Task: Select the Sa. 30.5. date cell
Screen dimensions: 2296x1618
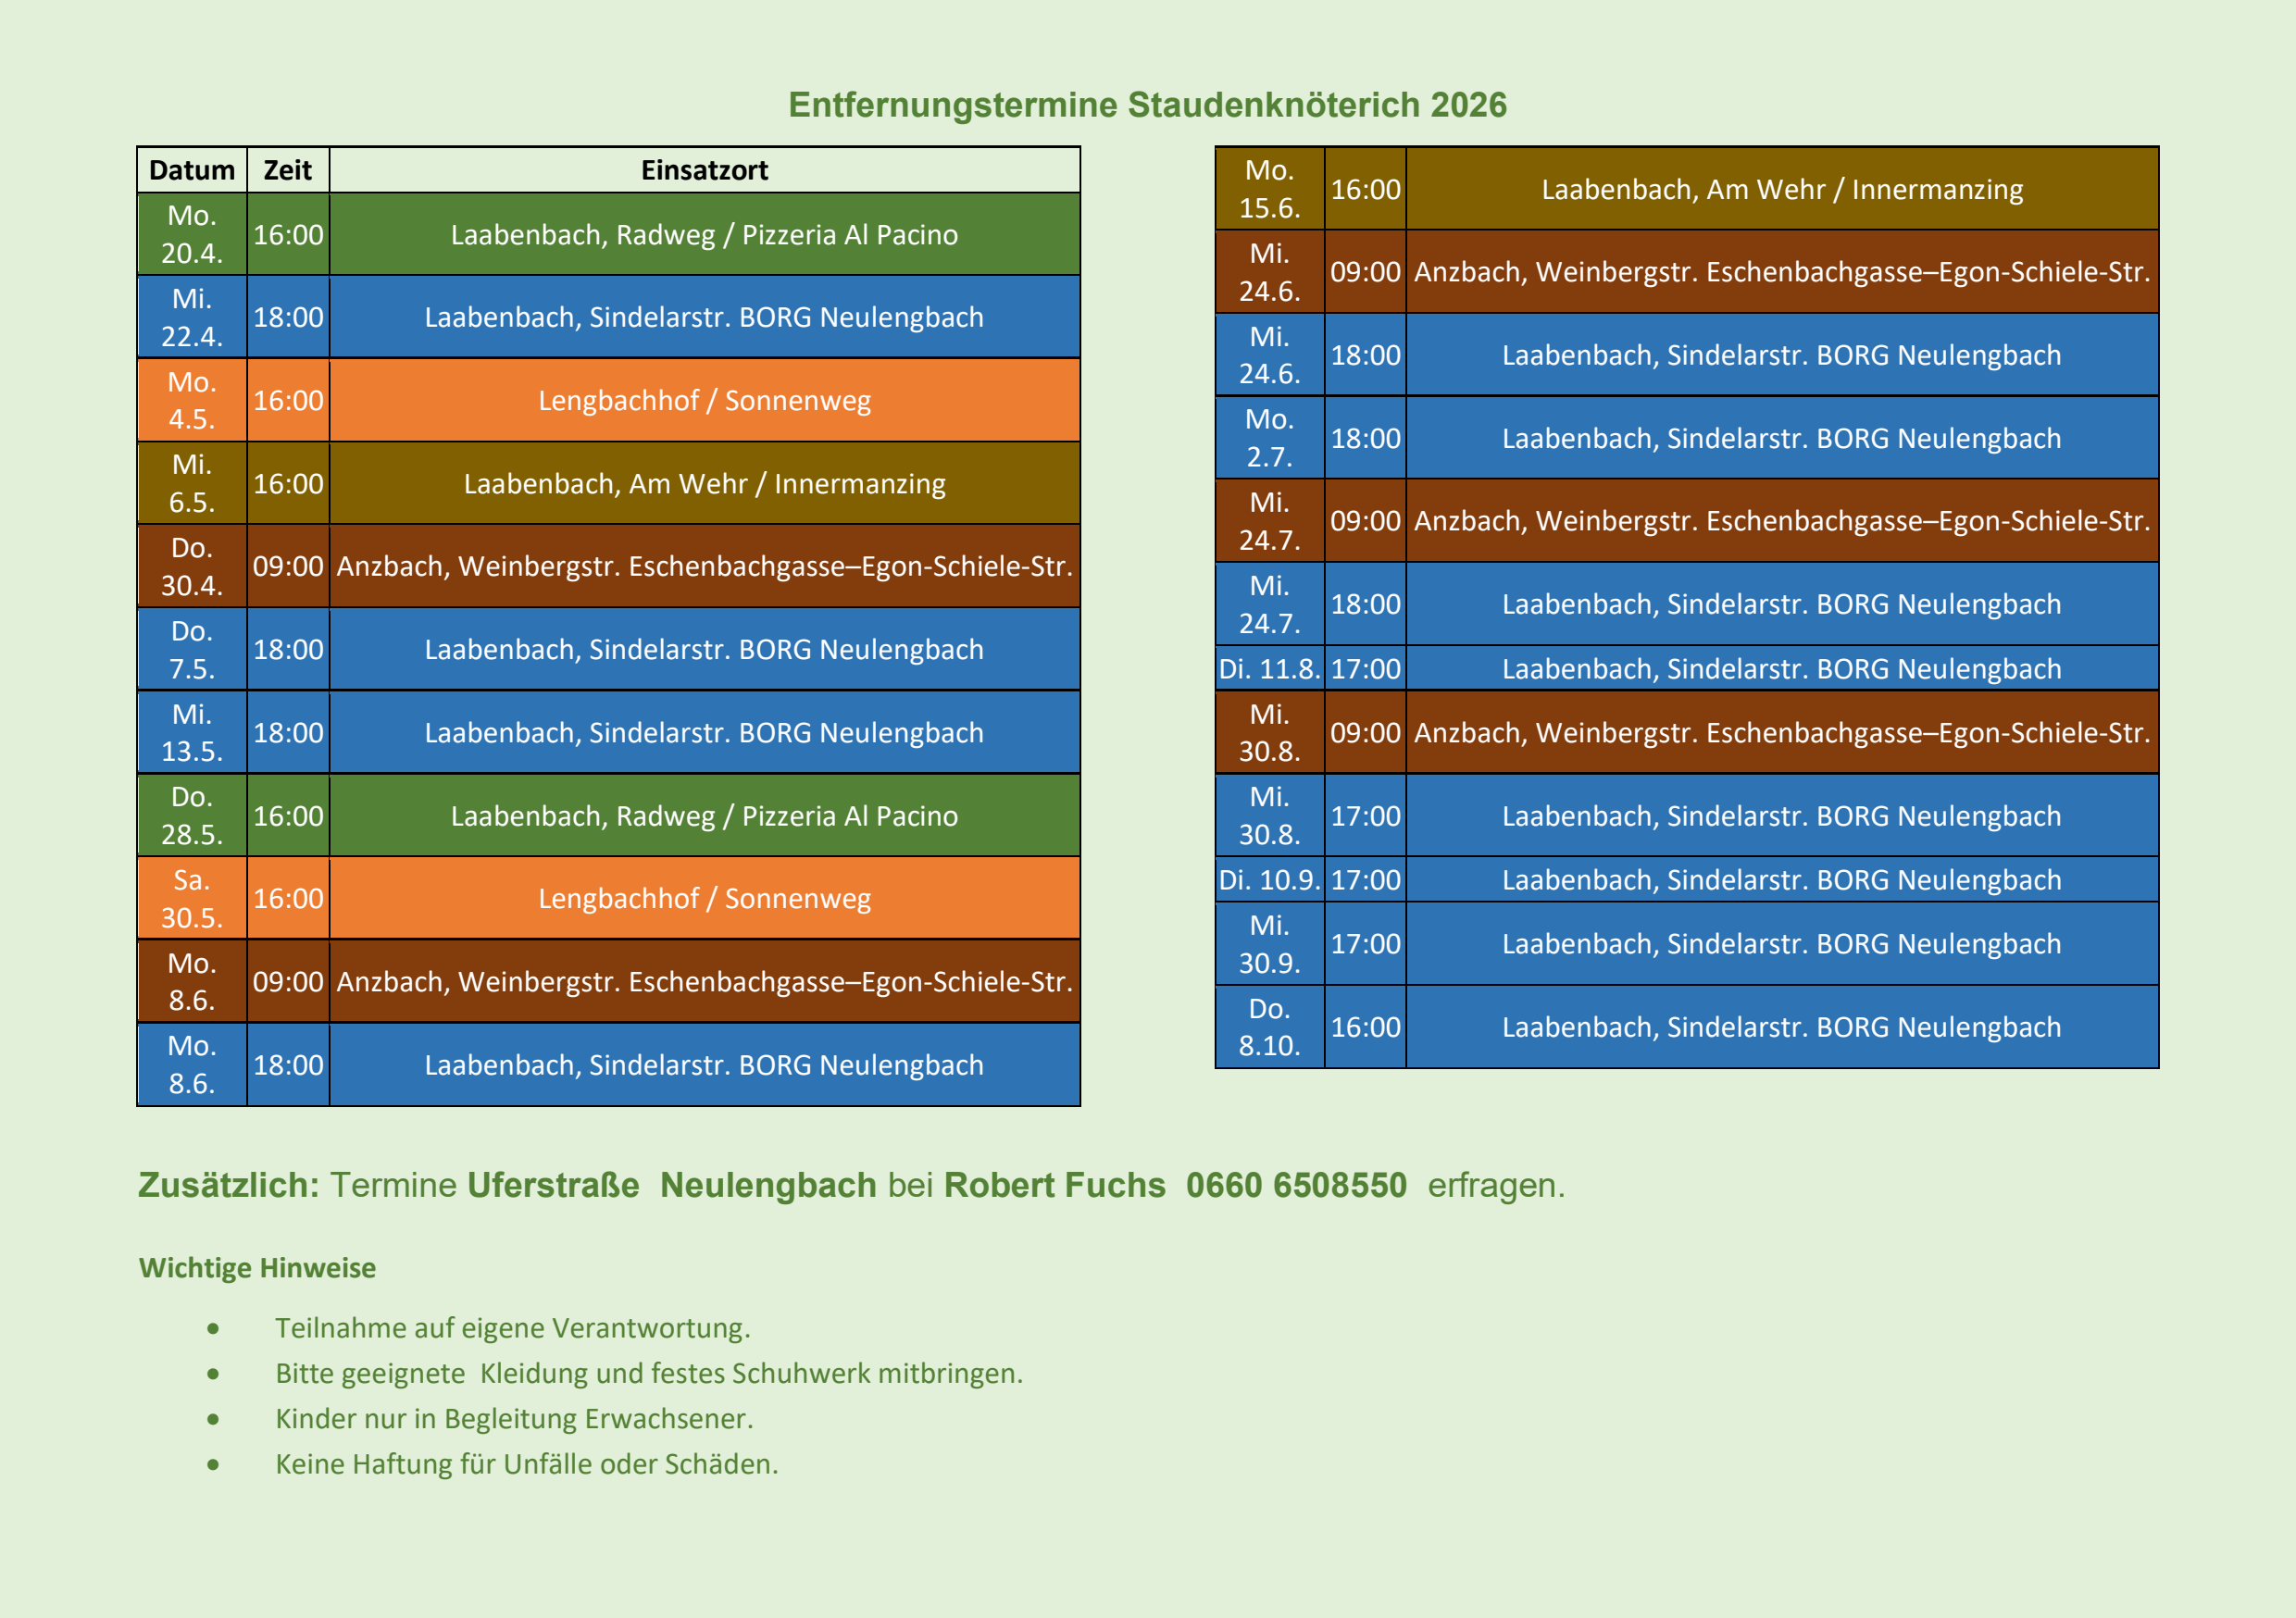Action: [x=192, y=898]
